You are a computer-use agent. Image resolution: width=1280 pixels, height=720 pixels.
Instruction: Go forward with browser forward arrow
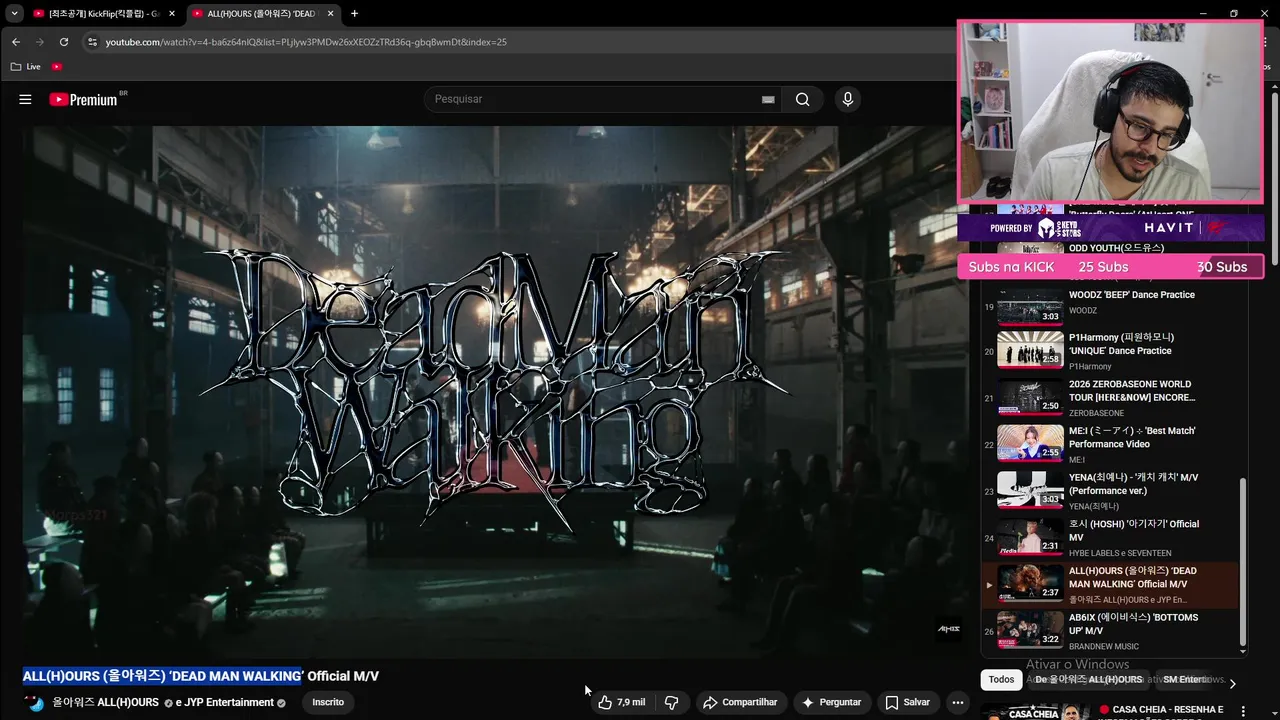pos(40,42)
